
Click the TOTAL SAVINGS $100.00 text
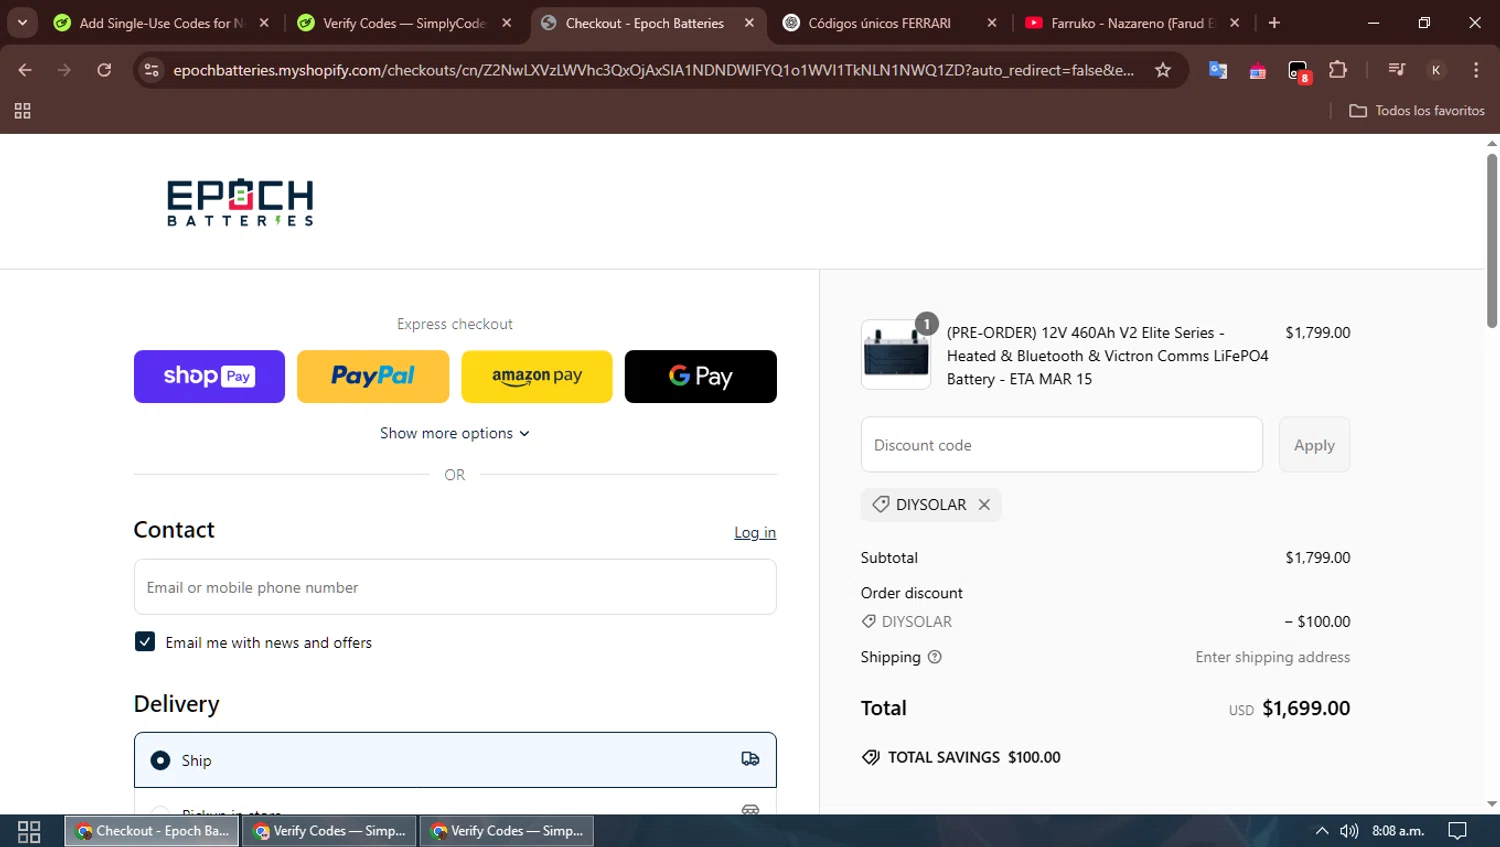pos(974,758)
